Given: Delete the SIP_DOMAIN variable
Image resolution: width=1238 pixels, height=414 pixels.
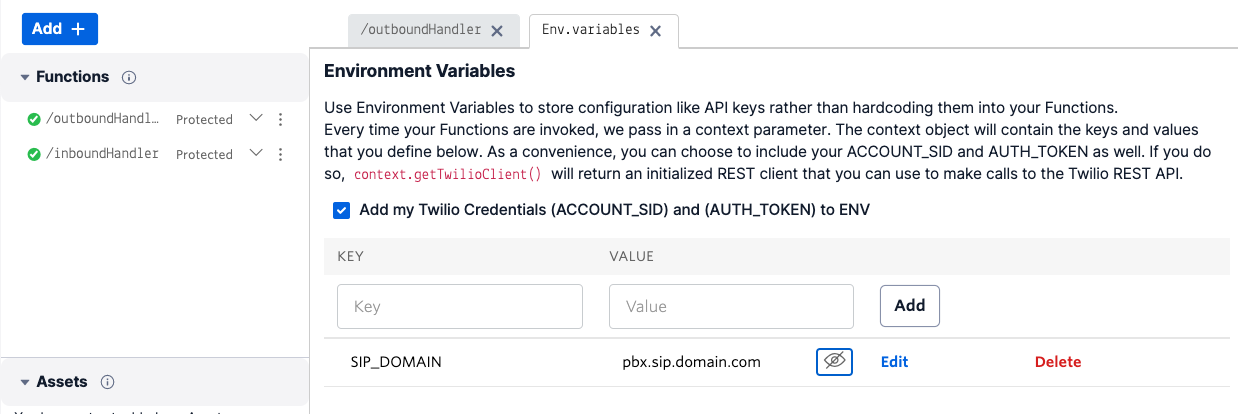Looking at the screenshot, I should (1057, 362).
